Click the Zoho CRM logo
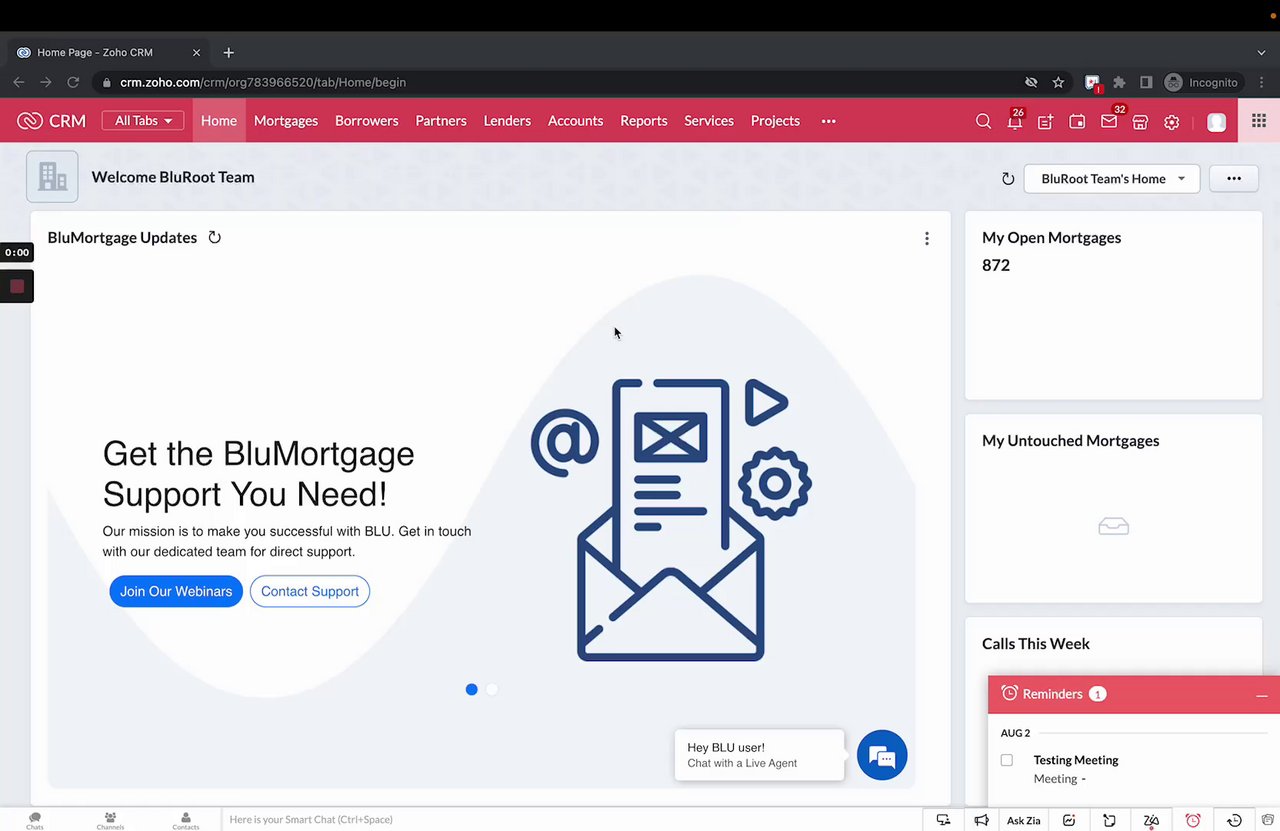The image size is (1280, 831). pos(52,121)
